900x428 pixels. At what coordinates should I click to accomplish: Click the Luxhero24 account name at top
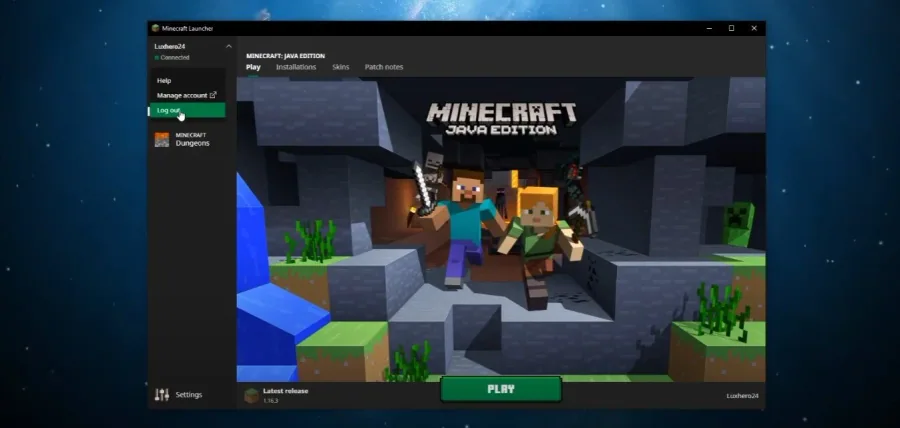(169, 46)
